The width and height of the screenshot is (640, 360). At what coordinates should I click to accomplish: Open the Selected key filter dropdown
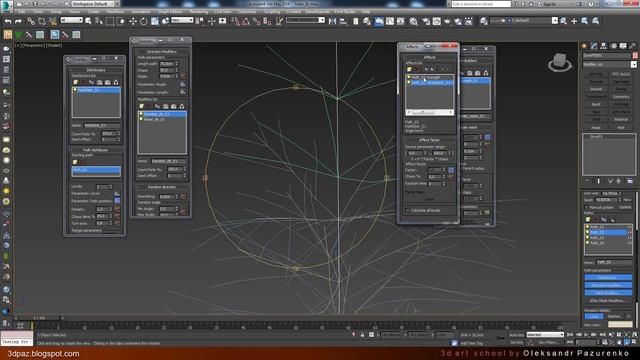[x=545, y=335]
